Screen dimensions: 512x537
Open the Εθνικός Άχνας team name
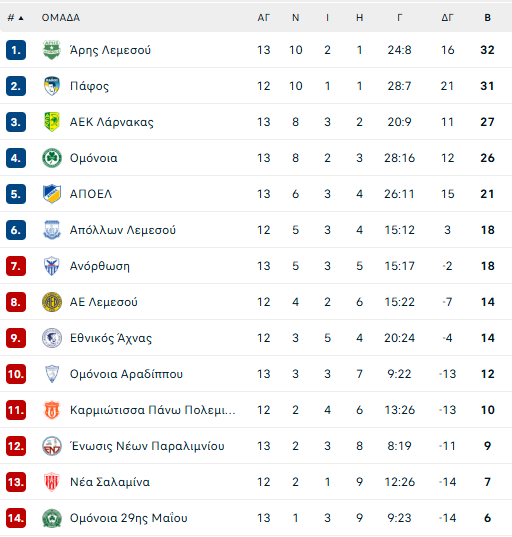click(x=111, y=338)
